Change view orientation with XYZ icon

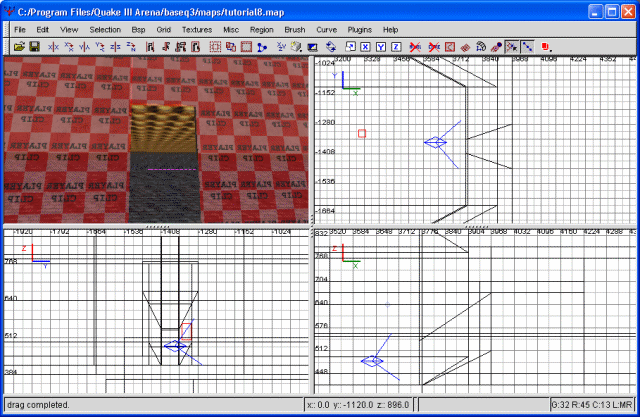tap(281, 47)
